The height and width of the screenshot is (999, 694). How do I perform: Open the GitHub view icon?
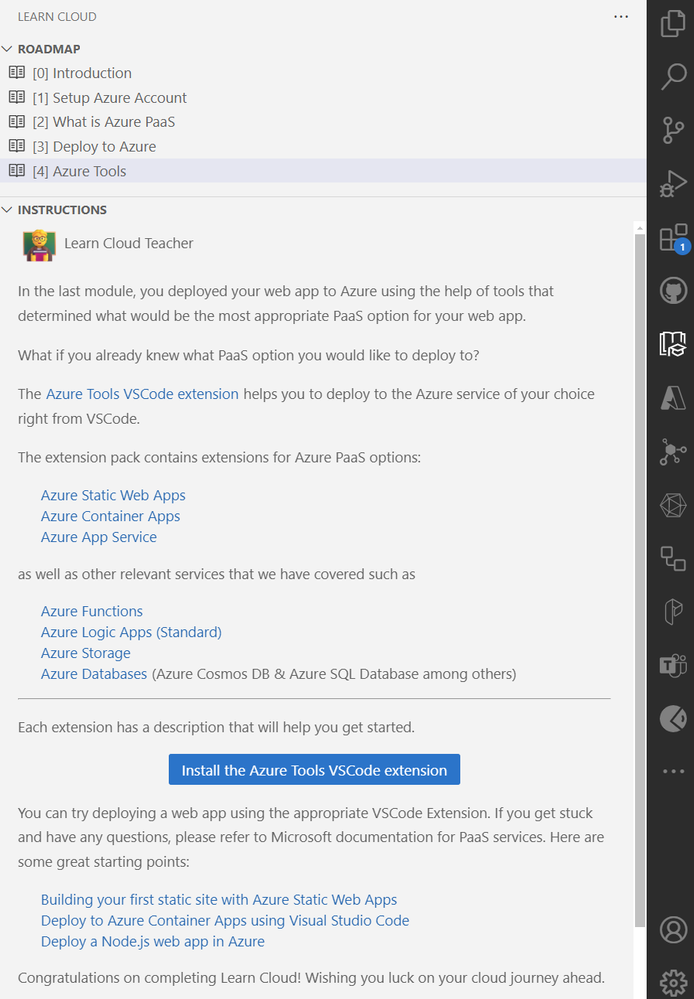673,291
